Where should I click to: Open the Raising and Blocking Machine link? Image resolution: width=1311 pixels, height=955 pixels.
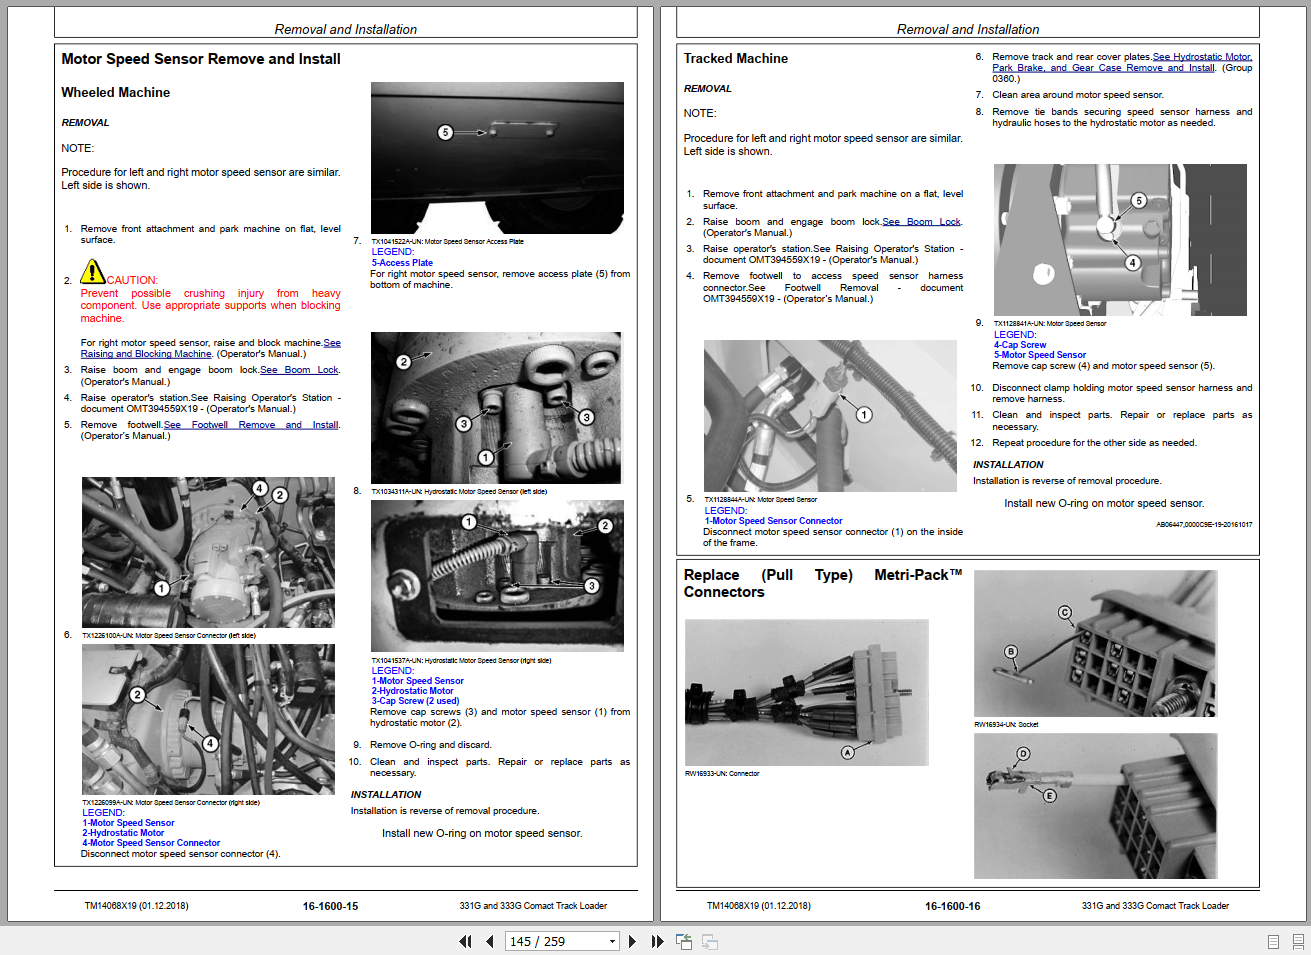coord(146,354)
